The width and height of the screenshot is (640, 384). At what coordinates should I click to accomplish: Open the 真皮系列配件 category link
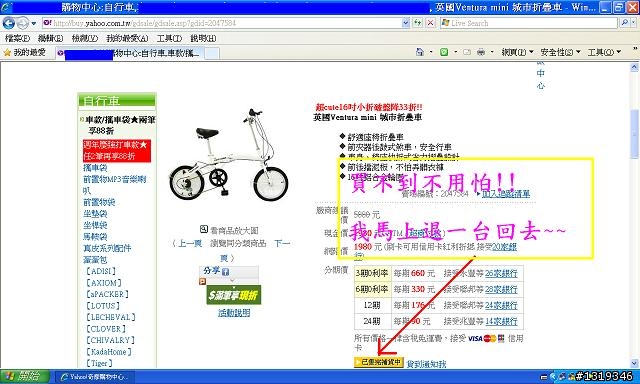coord(107,248)
